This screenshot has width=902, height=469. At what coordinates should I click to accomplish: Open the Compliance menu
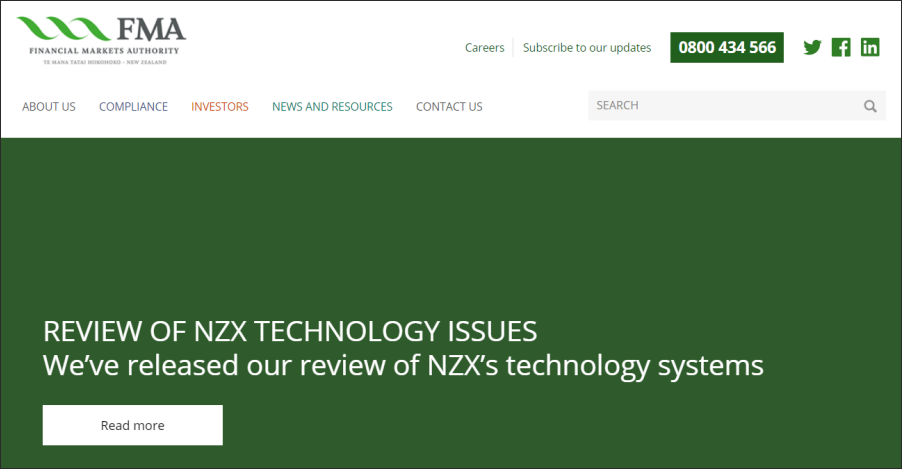133,106
